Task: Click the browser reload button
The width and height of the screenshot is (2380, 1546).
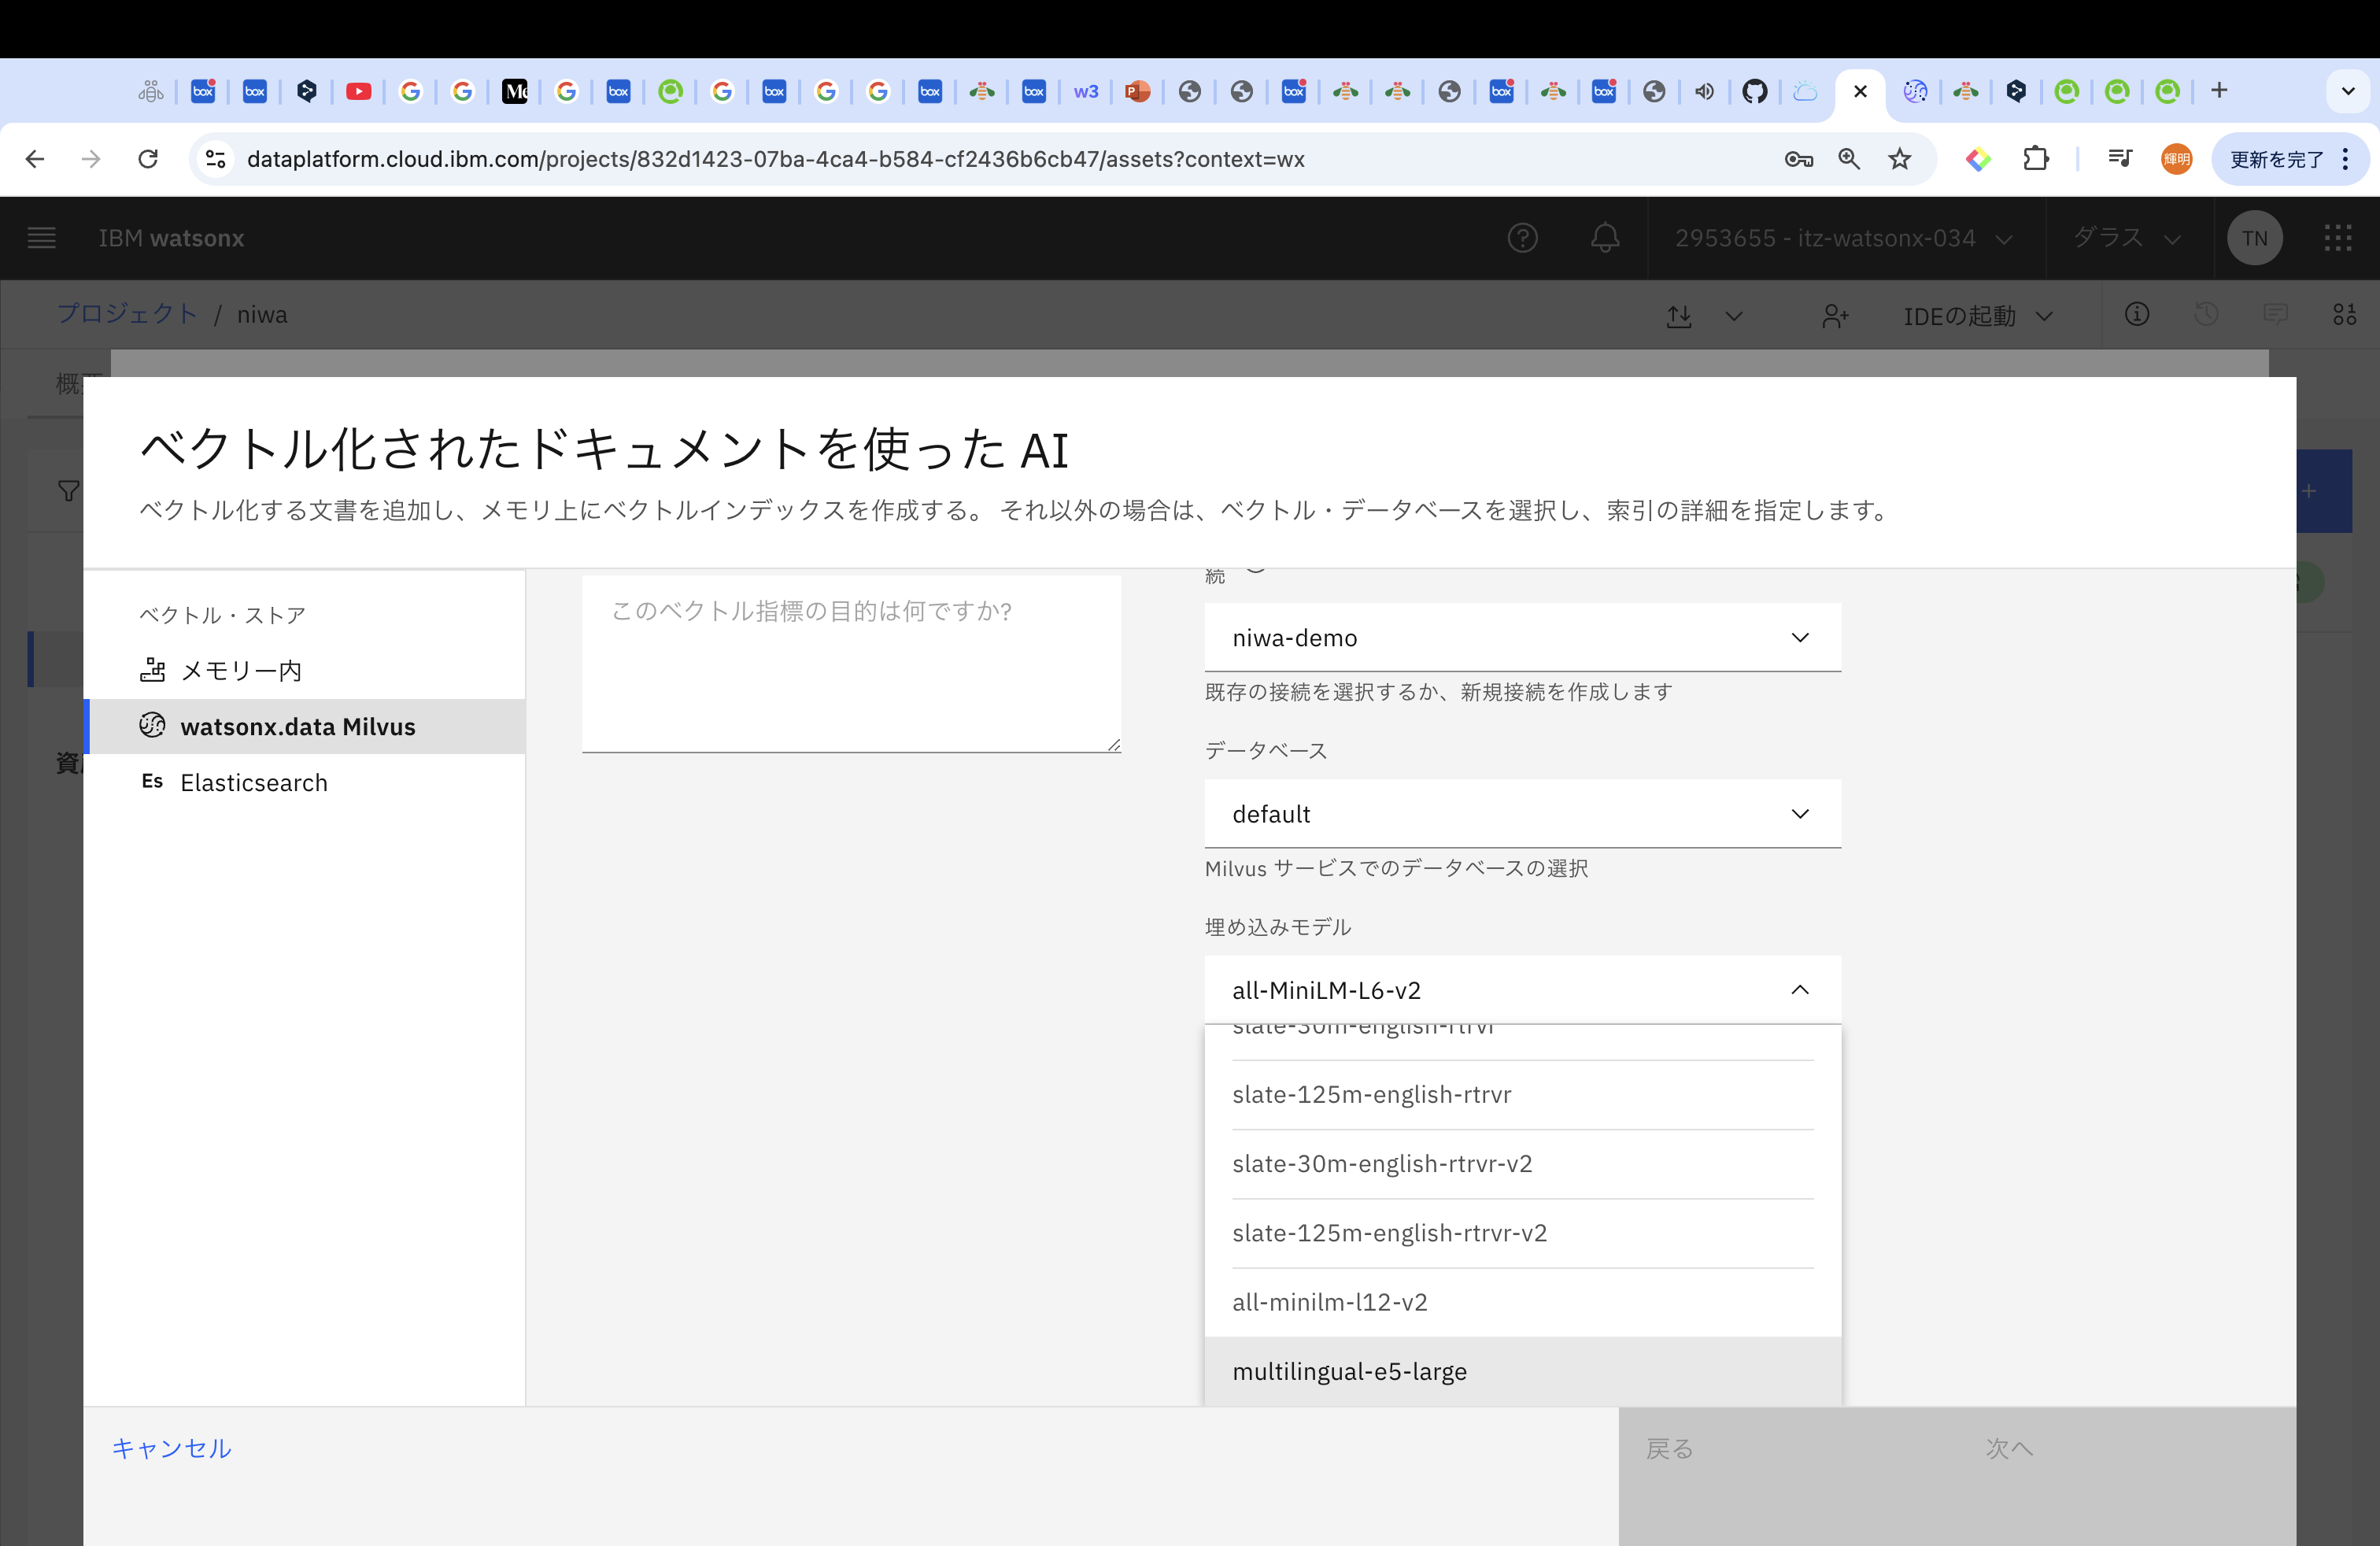Action: pos(148,159)
